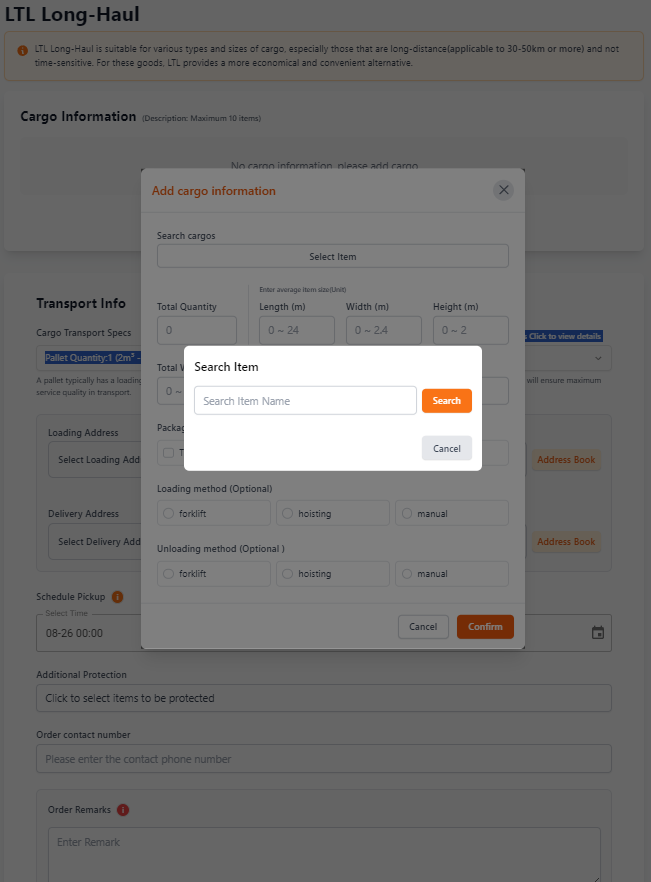Screen dimensions: 651x882
Task: Click info icon next to Schedule Pickup
Action: coord(117,597)
